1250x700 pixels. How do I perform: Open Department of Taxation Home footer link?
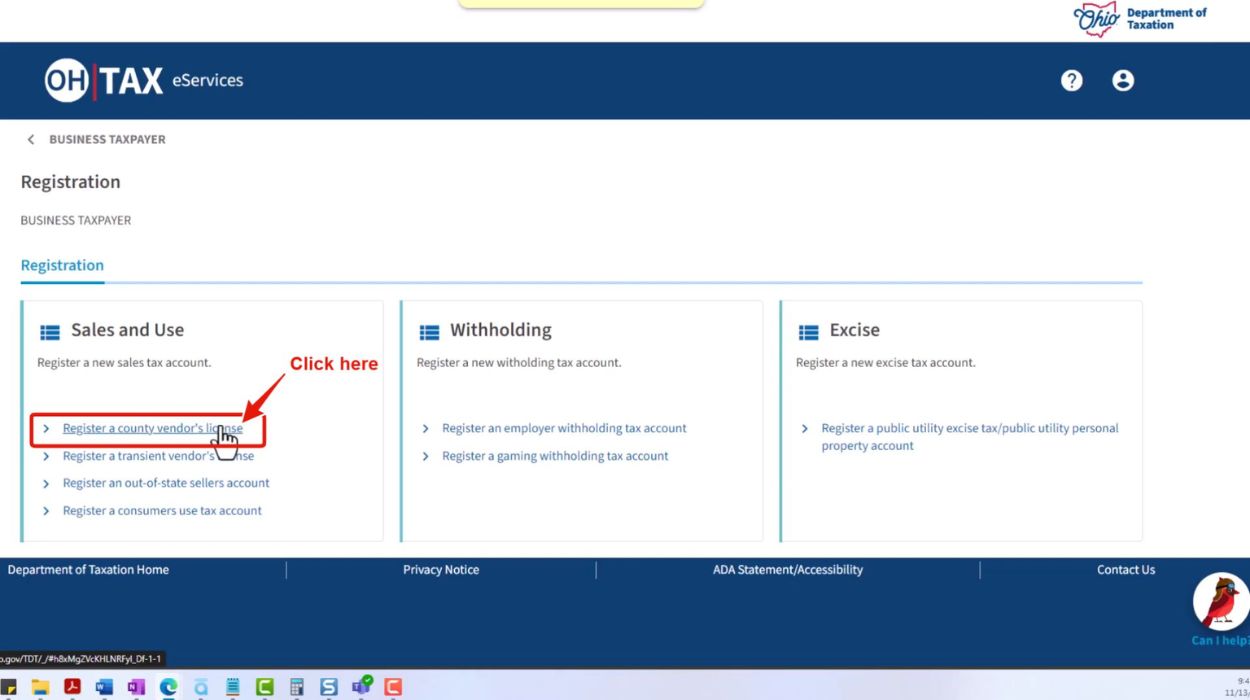[x=88, y=570]
